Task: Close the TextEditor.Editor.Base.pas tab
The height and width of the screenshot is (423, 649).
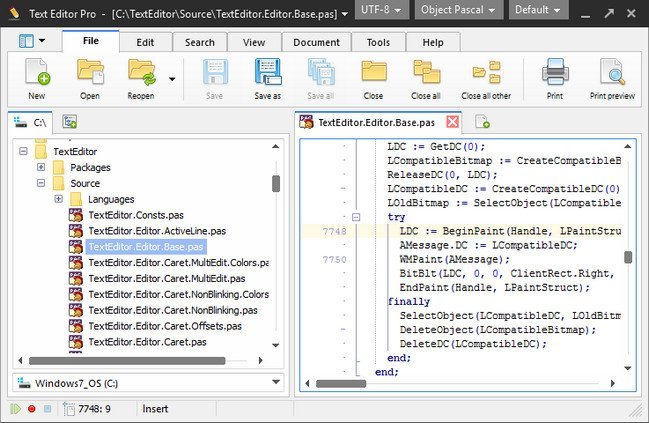Action: click(452, 122)
